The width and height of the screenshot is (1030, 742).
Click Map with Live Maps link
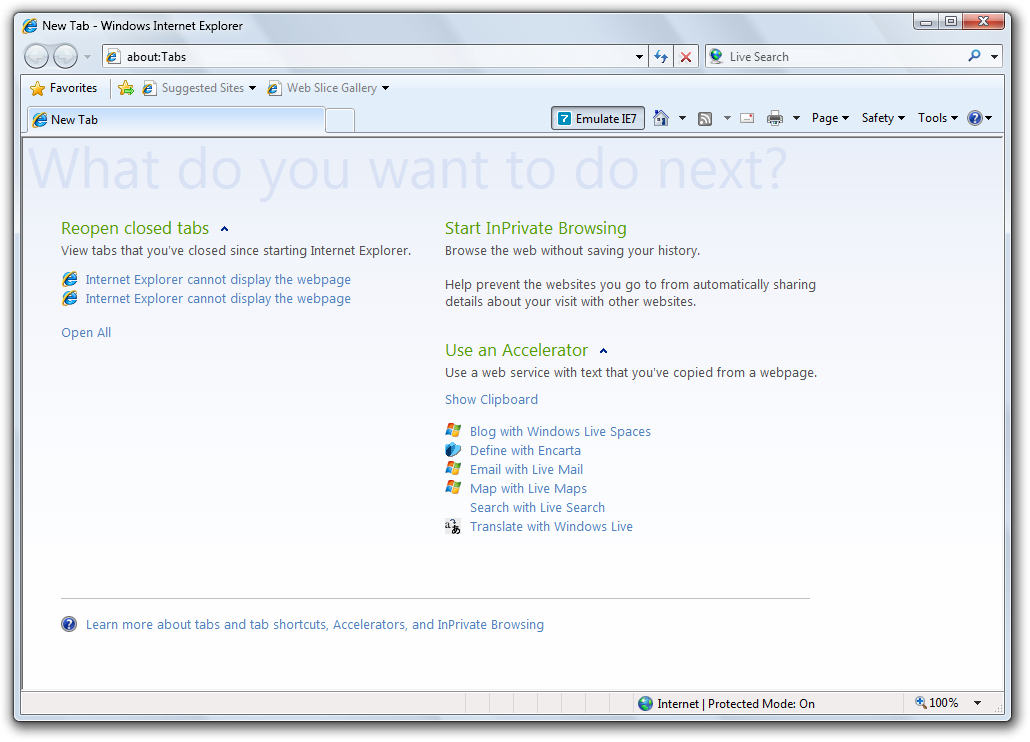(528, 489)
